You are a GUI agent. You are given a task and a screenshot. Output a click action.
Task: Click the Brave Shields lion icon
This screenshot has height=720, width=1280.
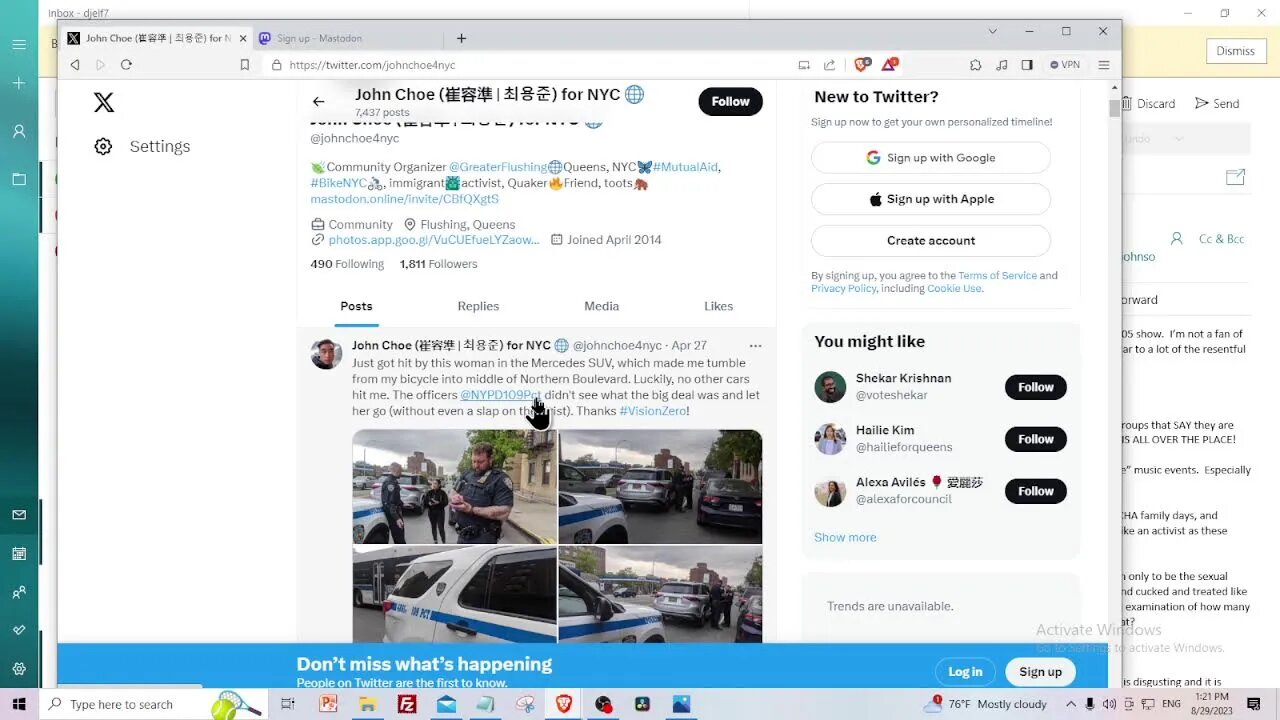tap(862, 65)
